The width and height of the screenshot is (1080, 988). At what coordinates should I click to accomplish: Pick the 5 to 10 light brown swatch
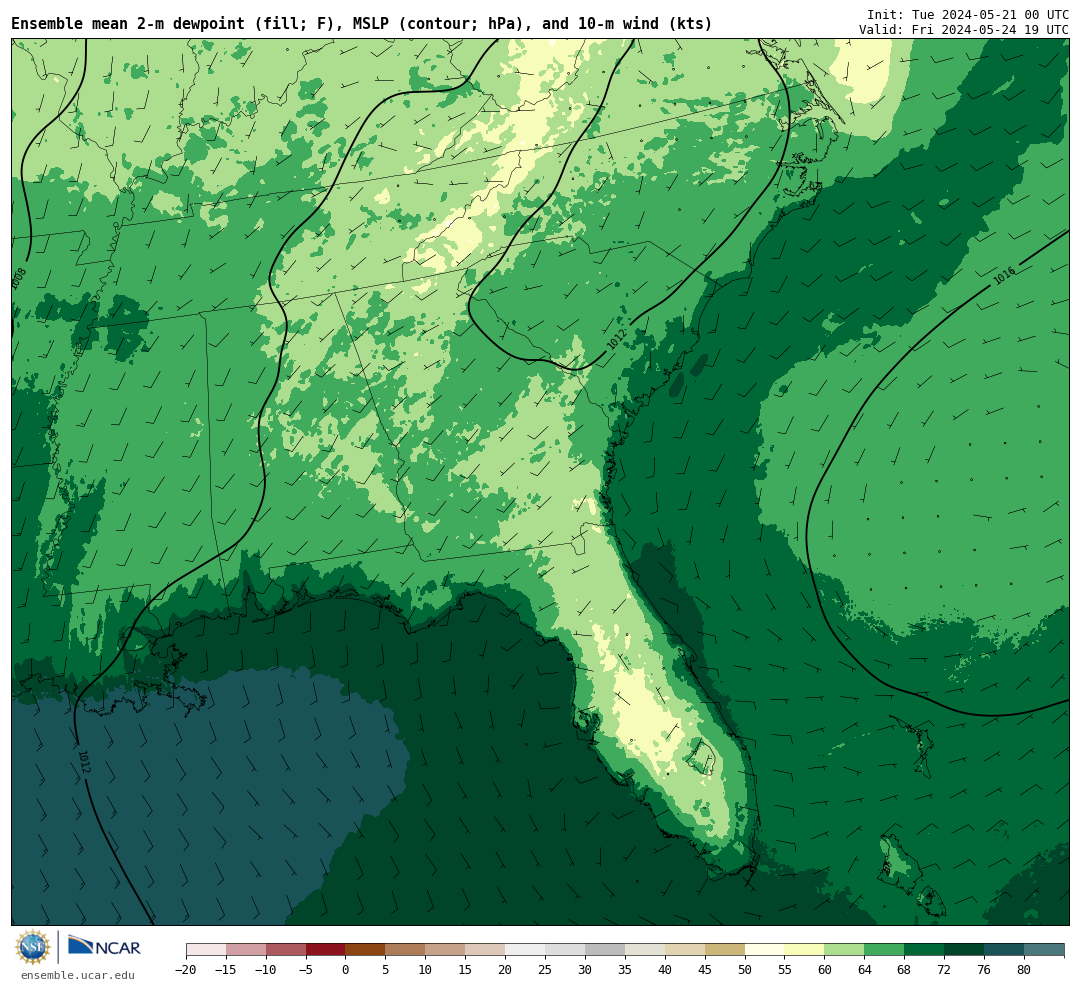(406, 950)
